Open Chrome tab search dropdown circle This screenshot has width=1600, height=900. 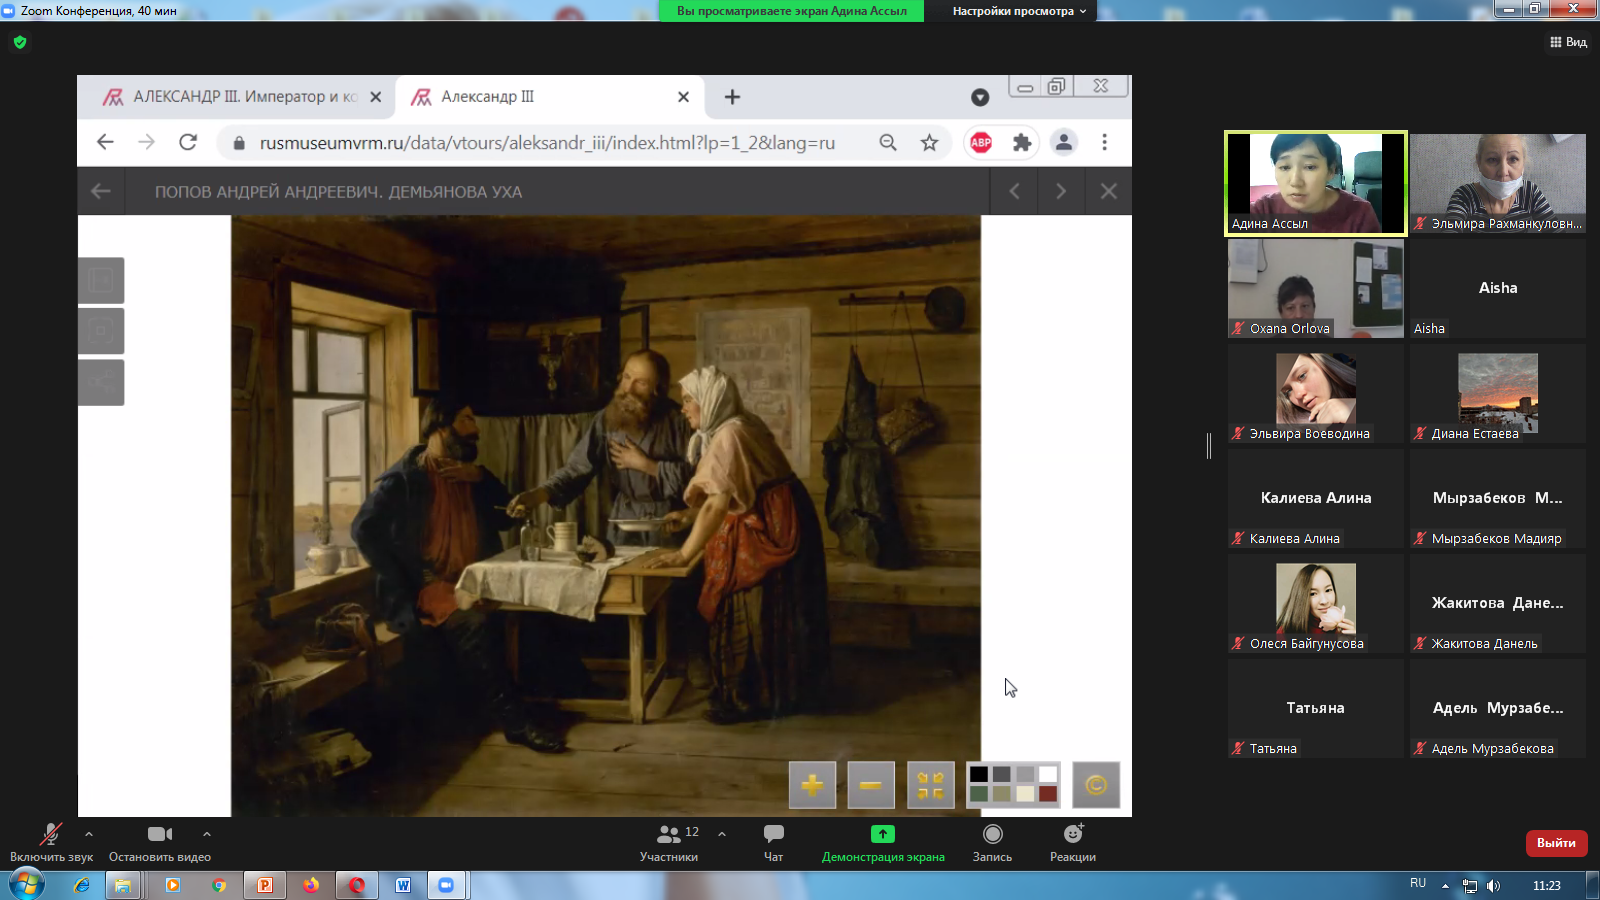(x=980, y=97)
